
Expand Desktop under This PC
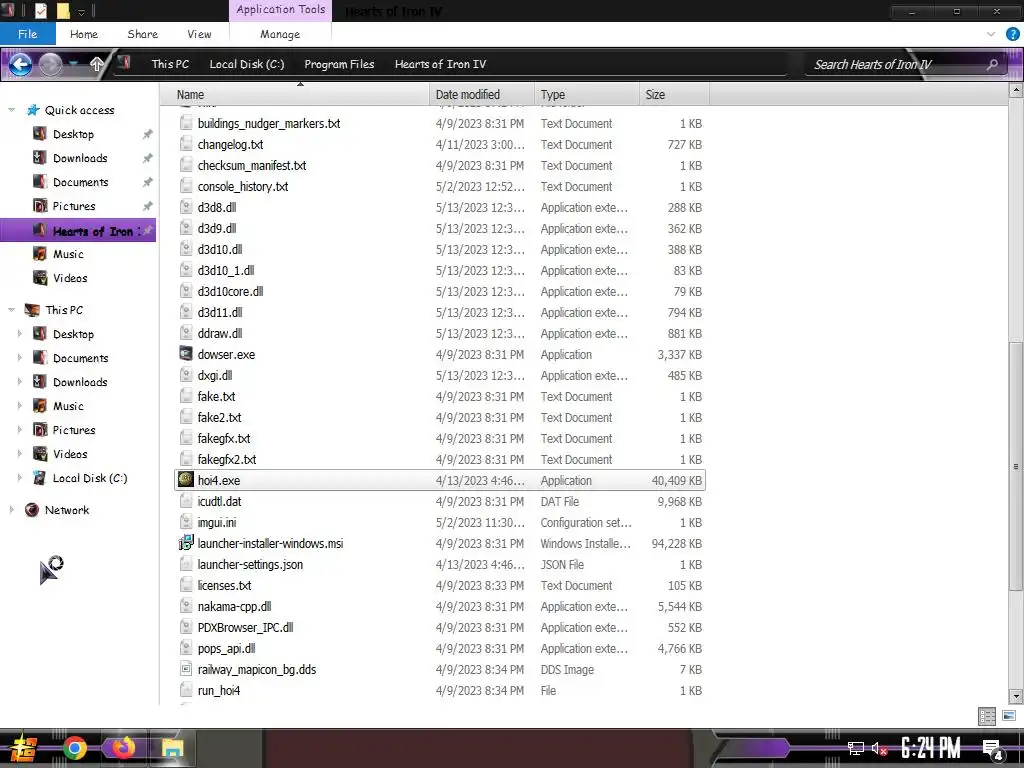pos(20,334)
